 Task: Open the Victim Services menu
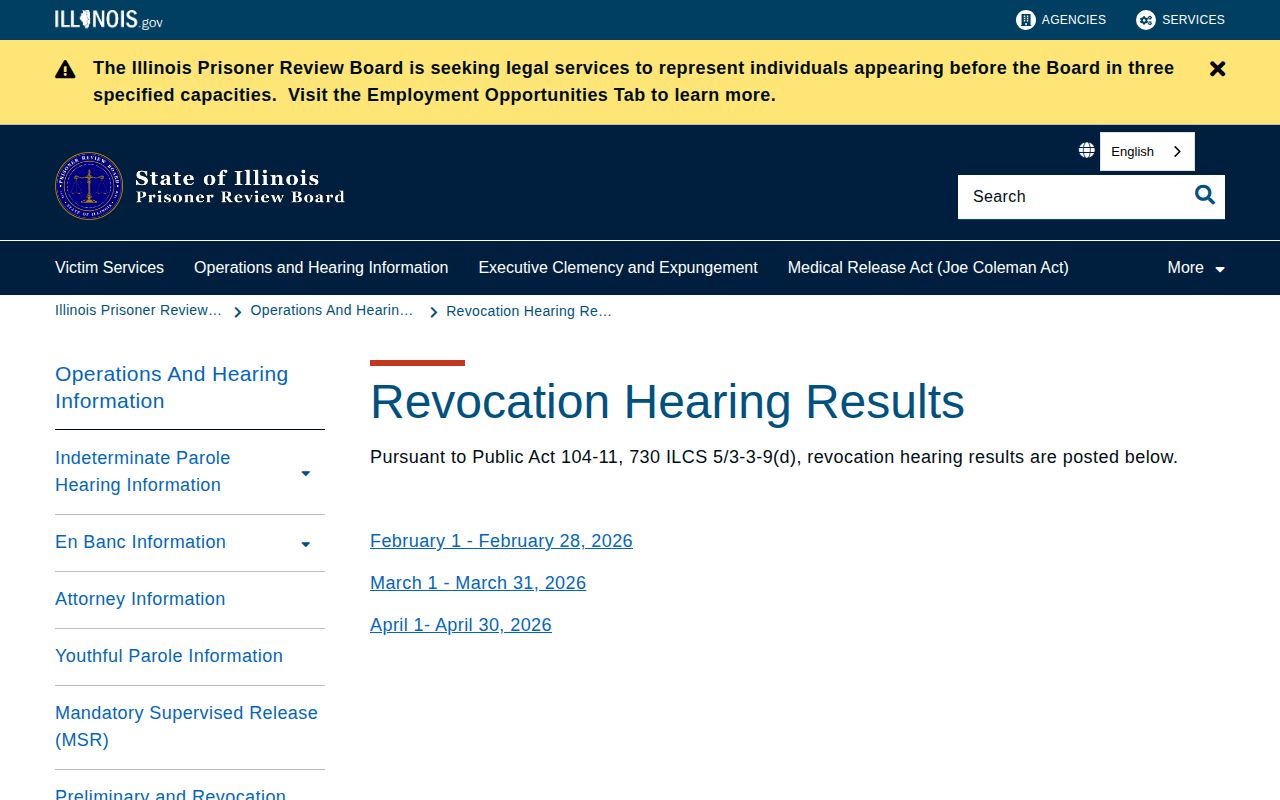coord(109,267)
